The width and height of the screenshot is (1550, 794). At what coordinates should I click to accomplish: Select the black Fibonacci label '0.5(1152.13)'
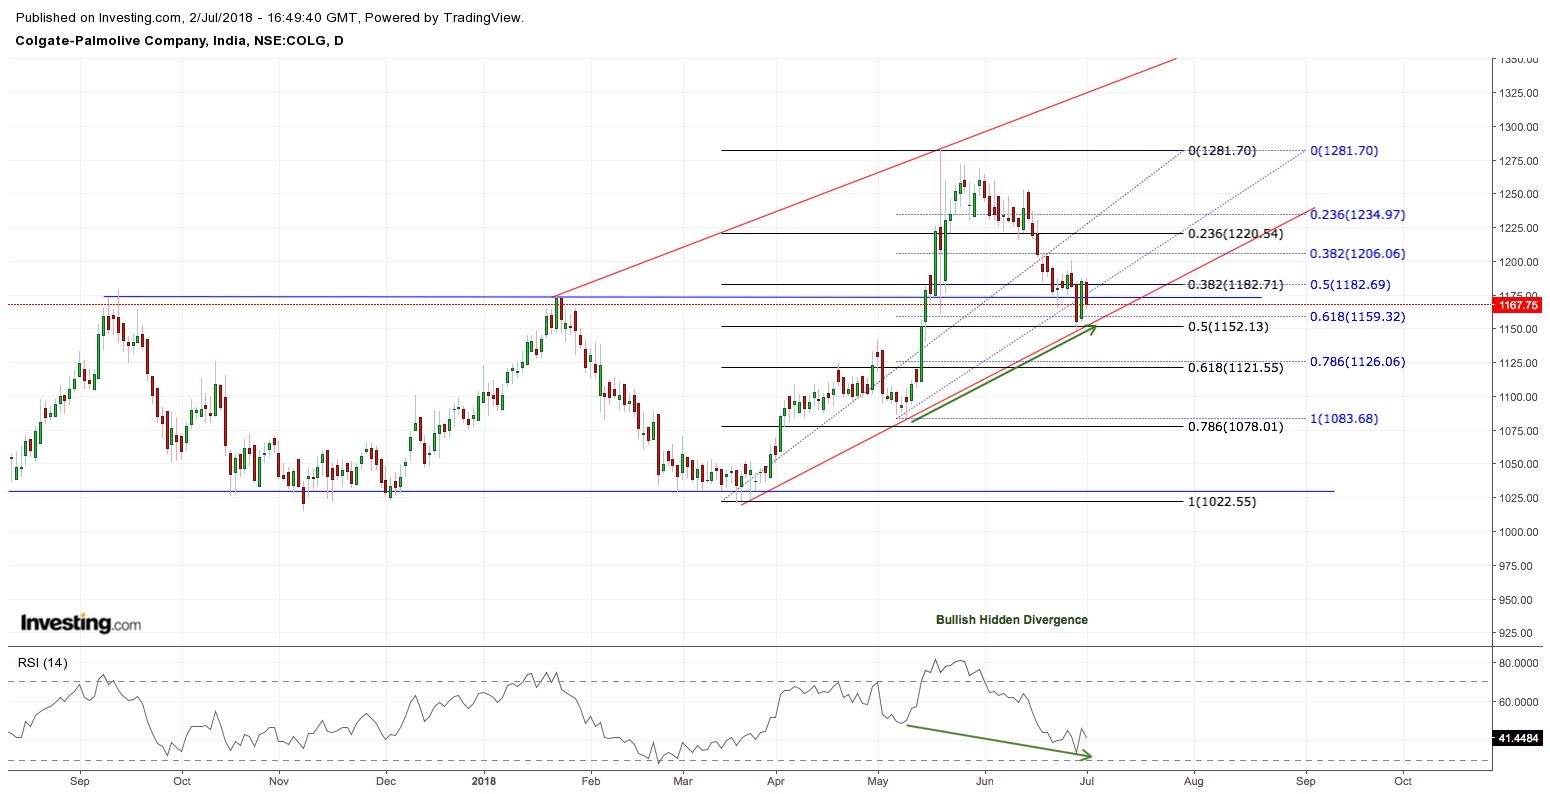point(1226,327)
